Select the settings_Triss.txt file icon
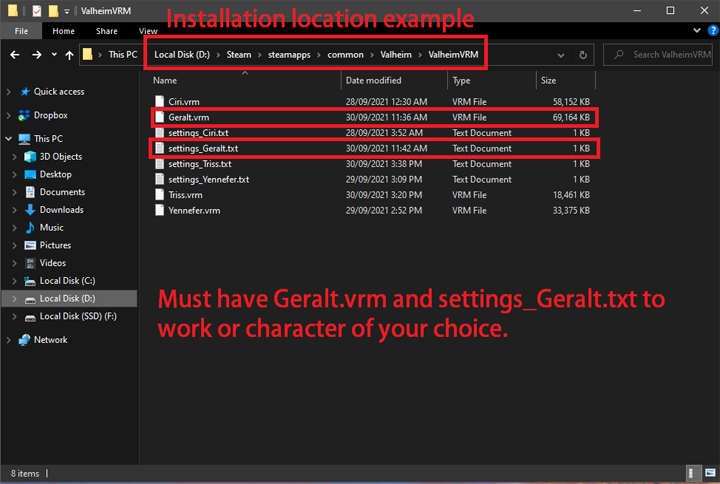 tap(159, 163)
